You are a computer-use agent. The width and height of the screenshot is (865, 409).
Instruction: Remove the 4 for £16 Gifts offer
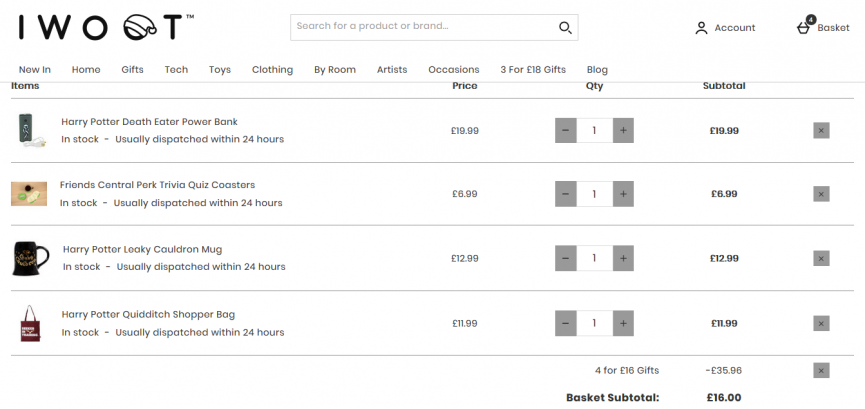point(821,370)
